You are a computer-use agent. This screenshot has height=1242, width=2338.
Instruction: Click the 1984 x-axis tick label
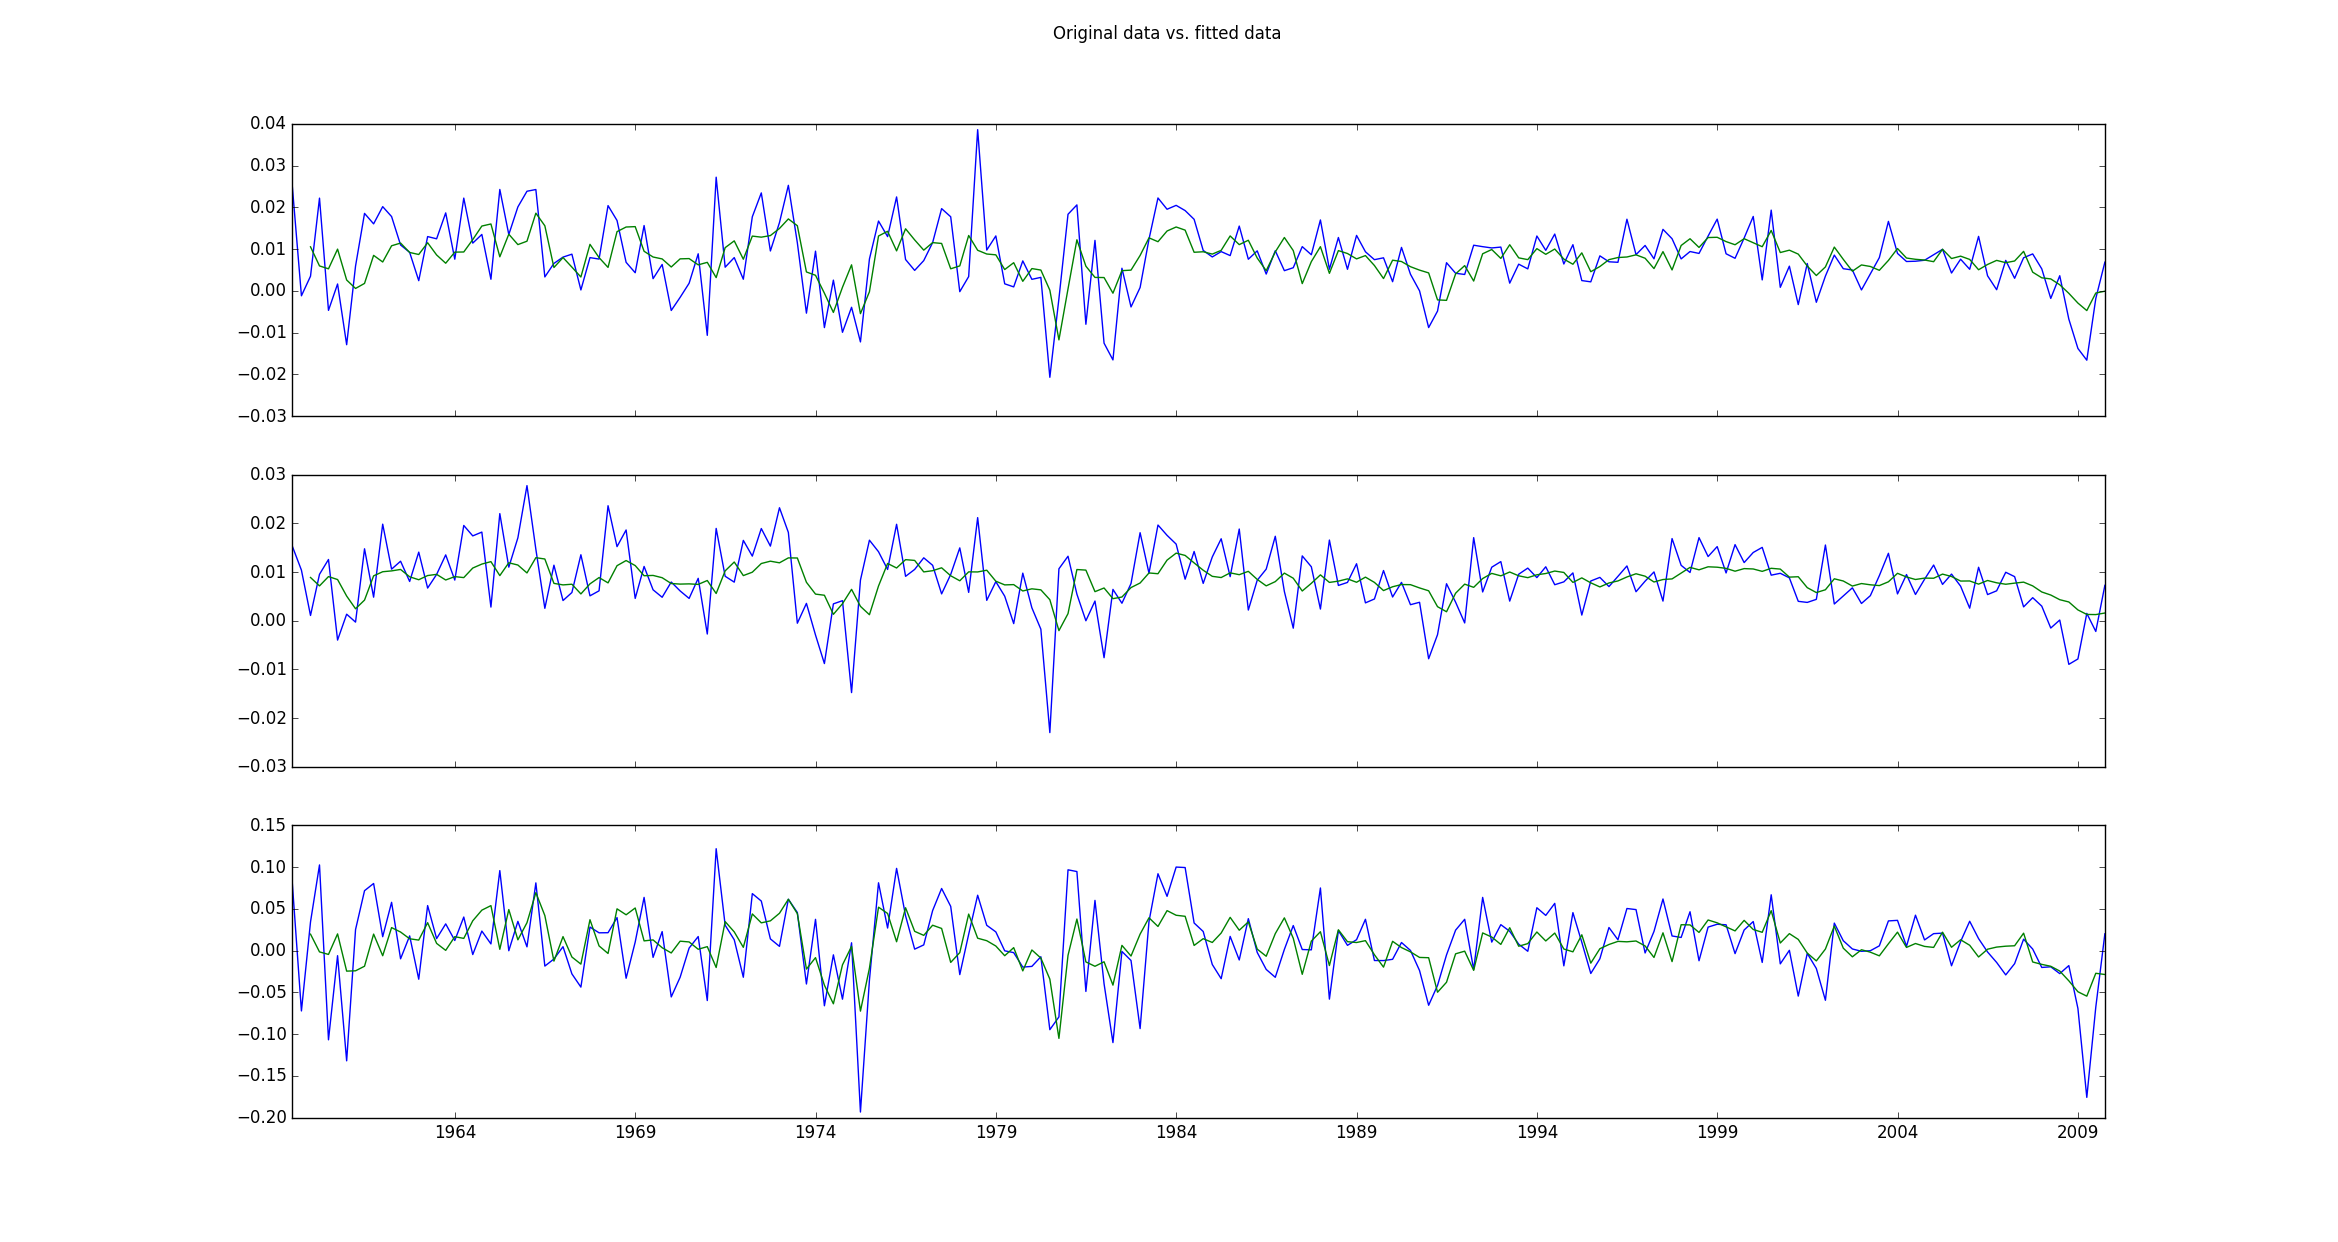click(x=1176, y=1132)
